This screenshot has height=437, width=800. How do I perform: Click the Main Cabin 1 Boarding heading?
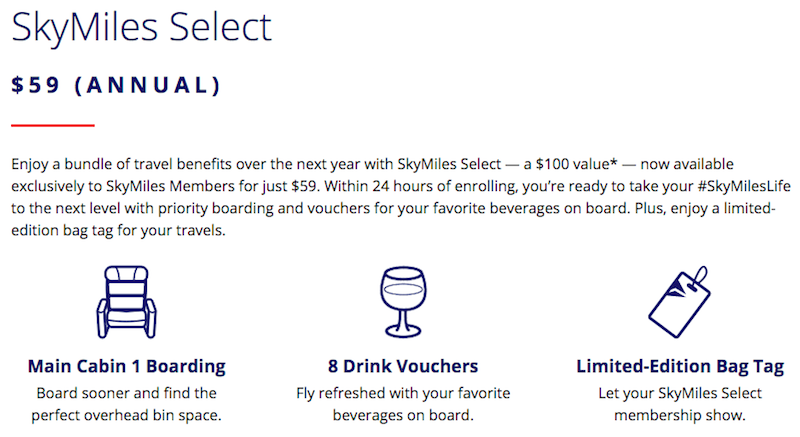point(126,366)
